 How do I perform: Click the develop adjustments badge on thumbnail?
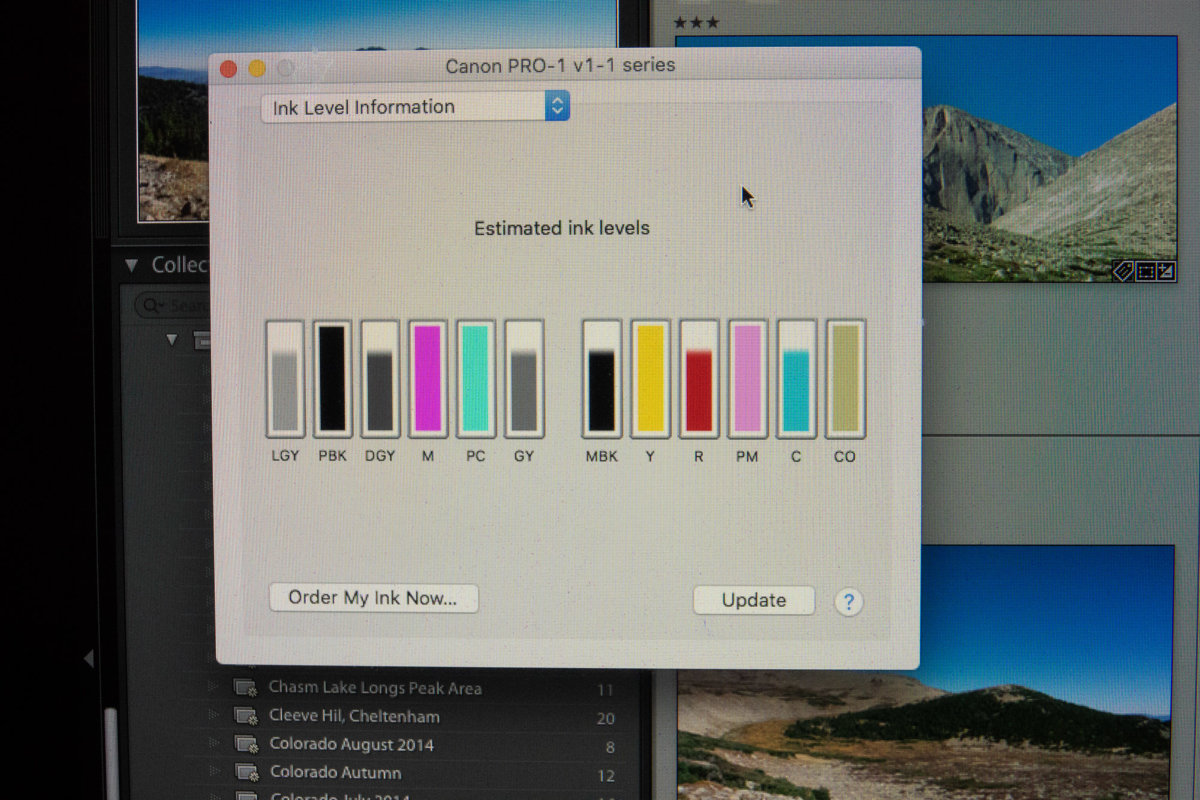click(x=1164, y=271)
